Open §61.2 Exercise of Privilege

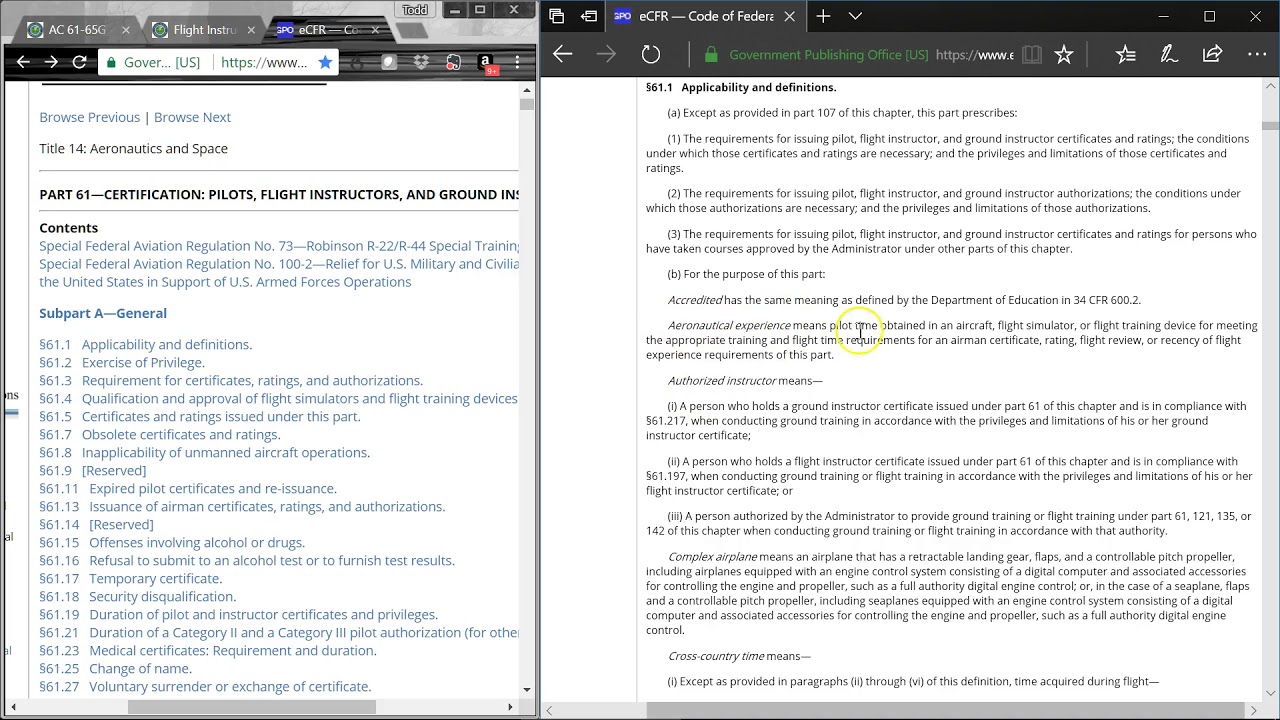[x=122, y=362]
